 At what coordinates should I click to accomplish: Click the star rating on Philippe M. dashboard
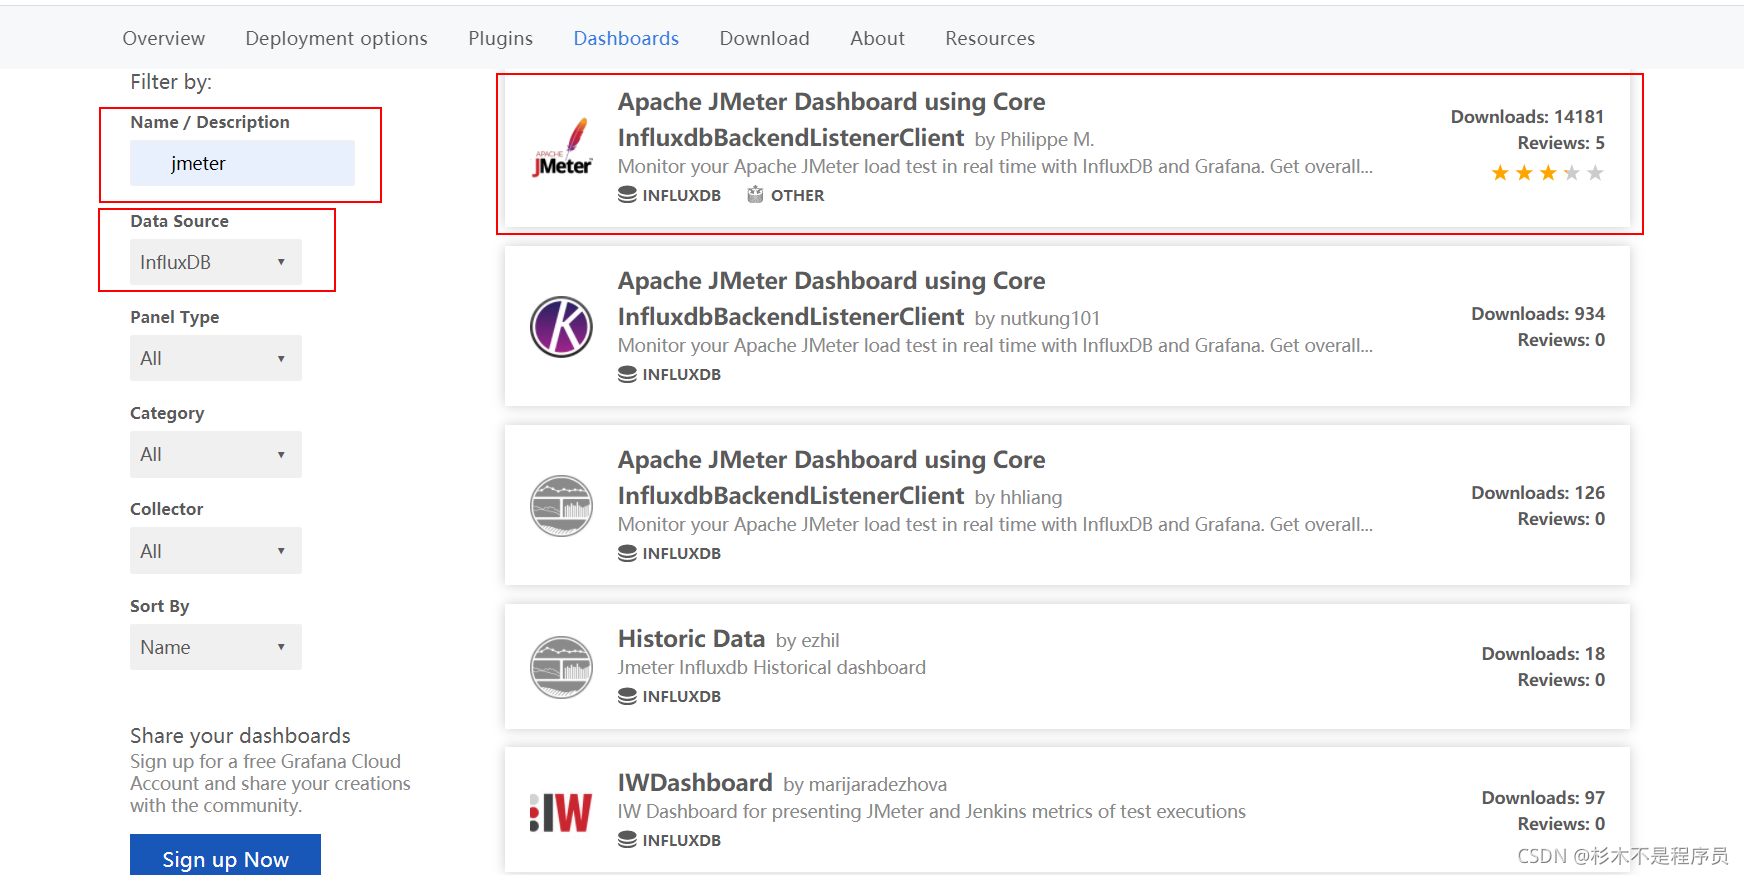1547,173
